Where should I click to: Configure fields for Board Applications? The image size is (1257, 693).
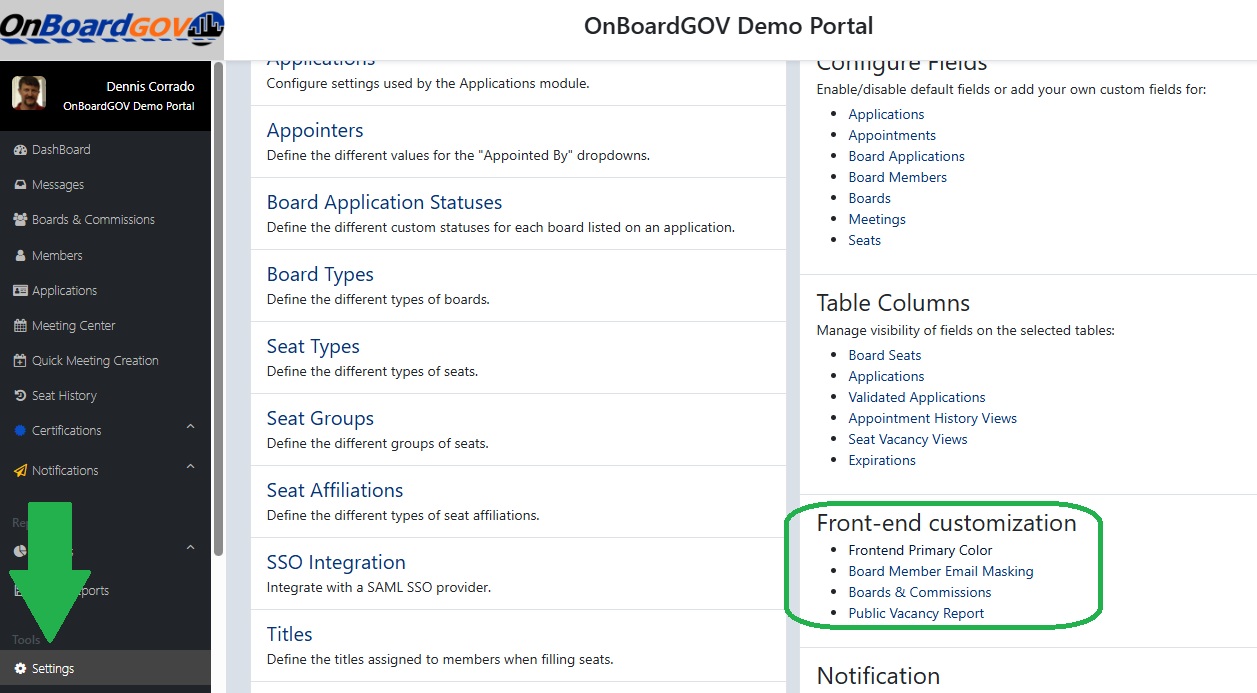pos(907,156)
